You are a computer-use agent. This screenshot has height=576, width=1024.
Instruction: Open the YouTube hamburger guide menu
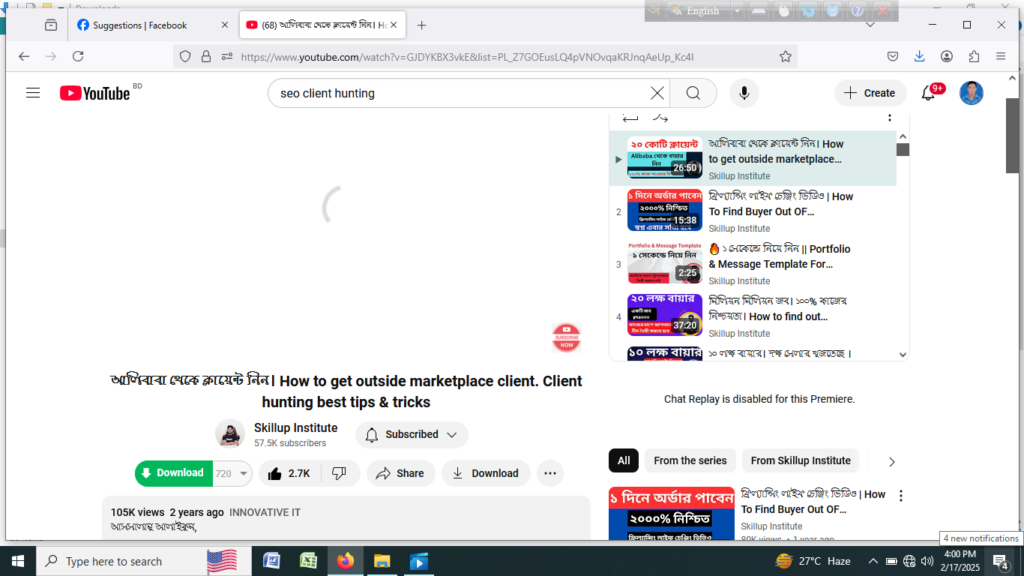click(33, 93)
